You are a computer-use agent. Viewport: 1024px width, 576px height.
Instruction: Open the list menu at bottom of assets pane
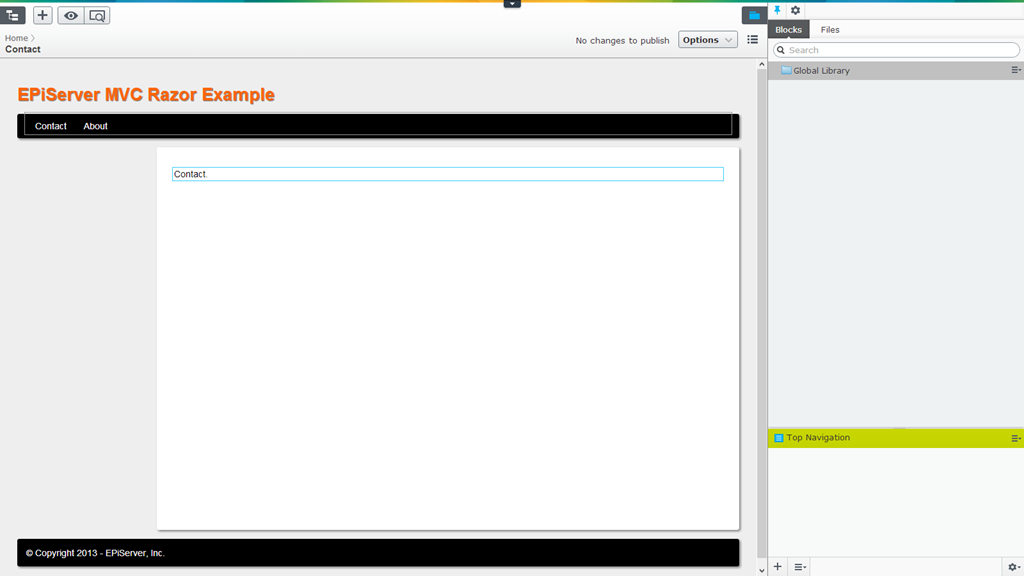pyautogui.click(x=800, y=567)
